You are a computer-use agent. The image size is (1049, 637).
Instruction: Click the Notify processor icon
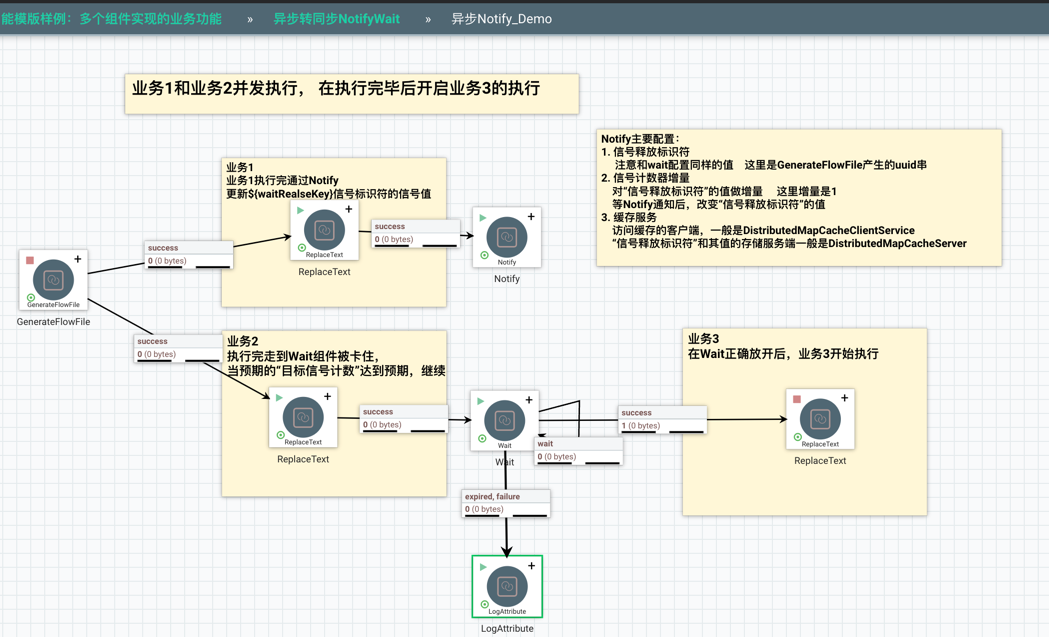point(507,237)
